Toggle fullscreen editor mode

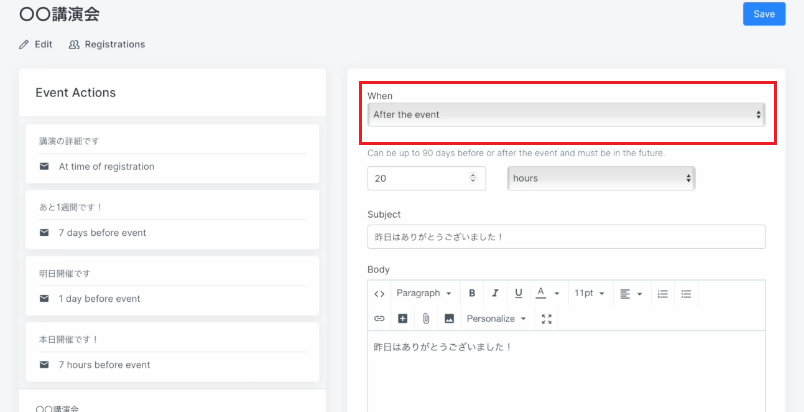547,319
